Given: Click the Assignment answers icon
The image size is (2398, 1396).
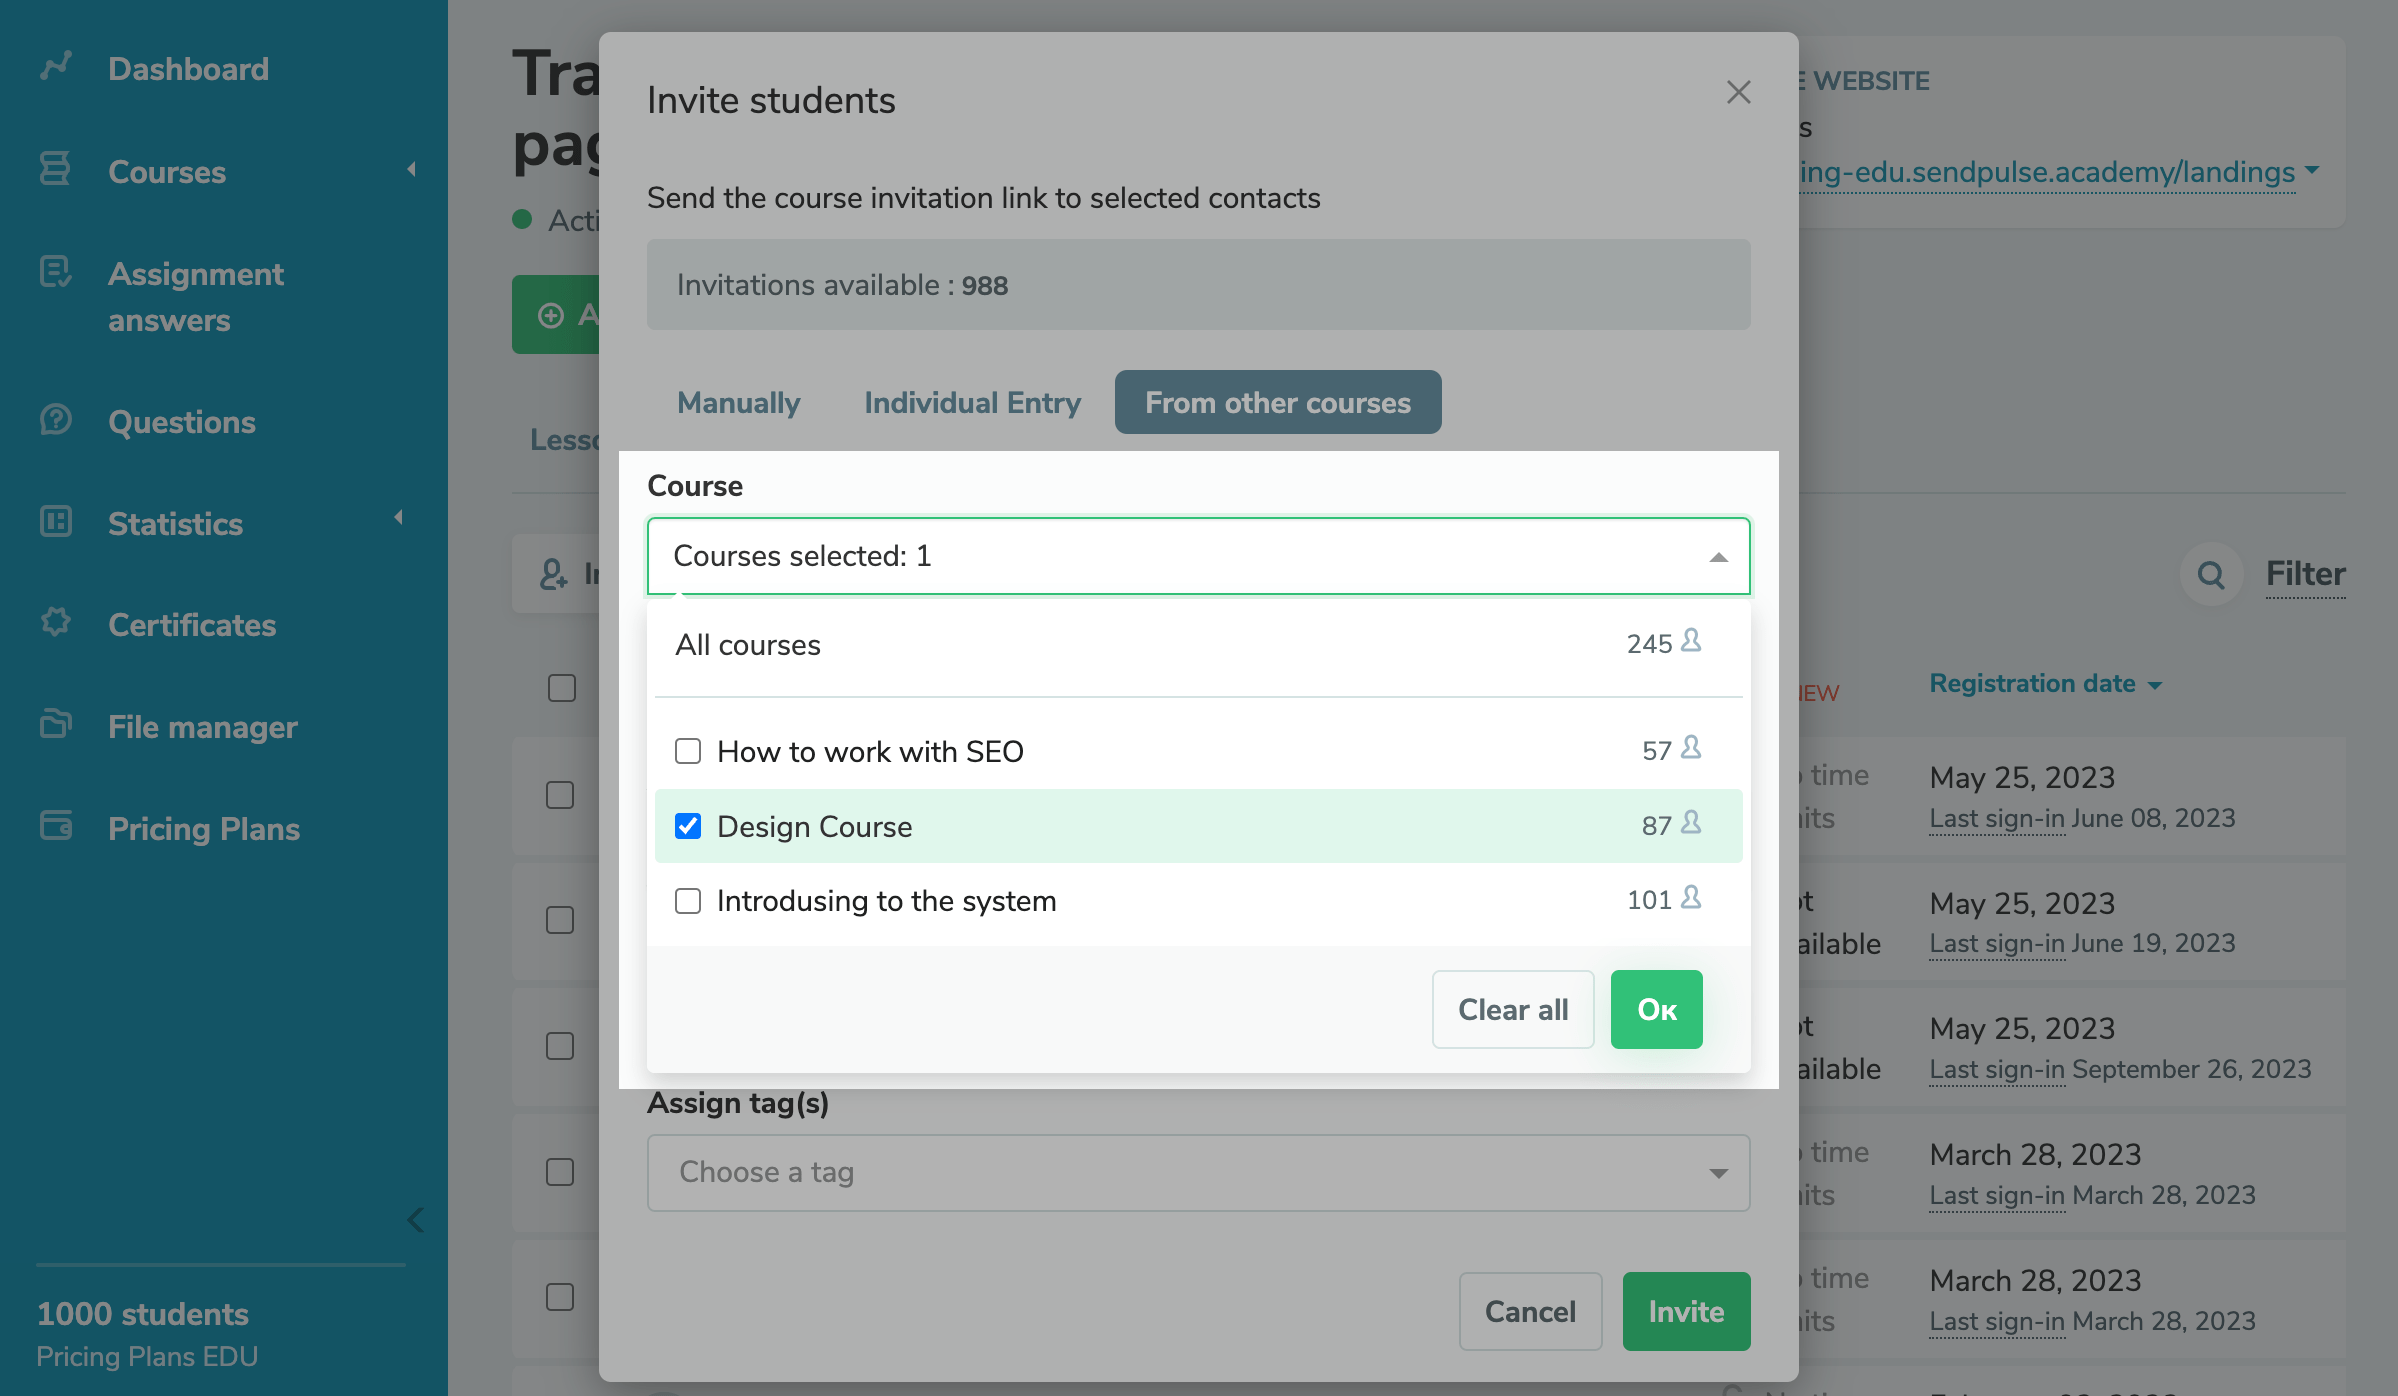Looking at the screenshot, I should tap(56, 273).
